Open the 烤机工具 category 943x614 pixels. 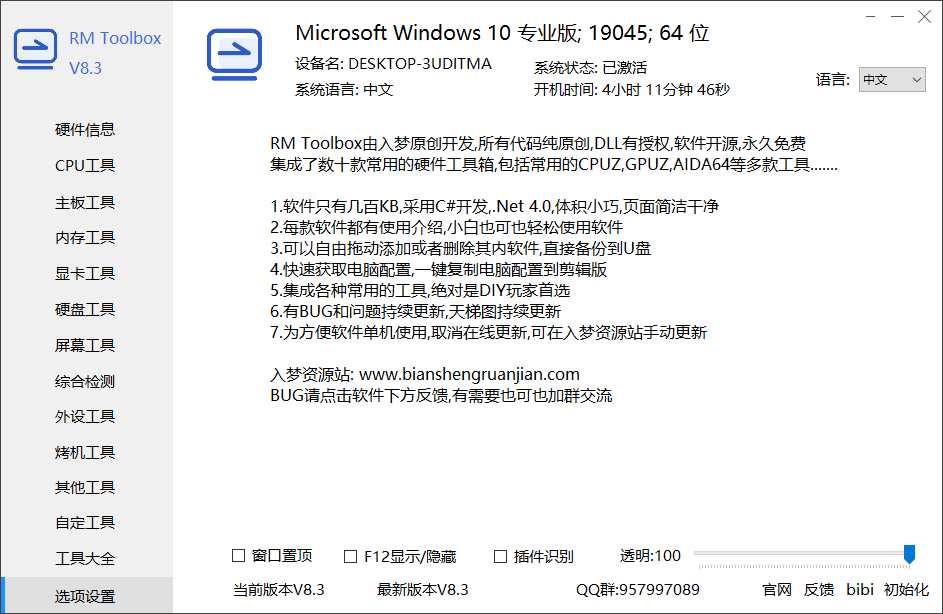[85, 452]
